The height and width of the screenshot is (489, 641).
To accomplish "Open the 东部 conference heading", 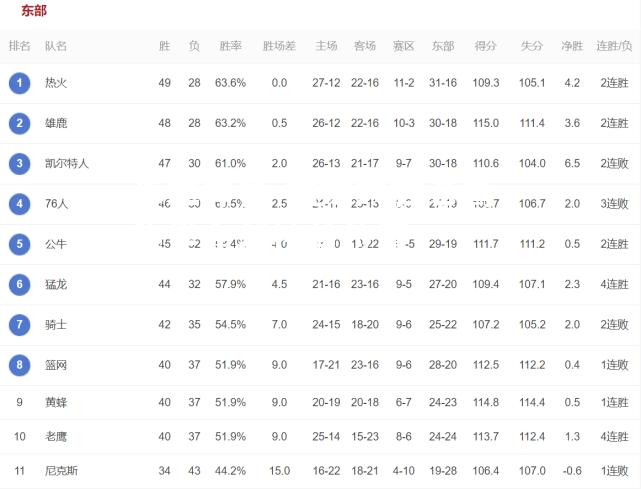I will tap(34, 10).
